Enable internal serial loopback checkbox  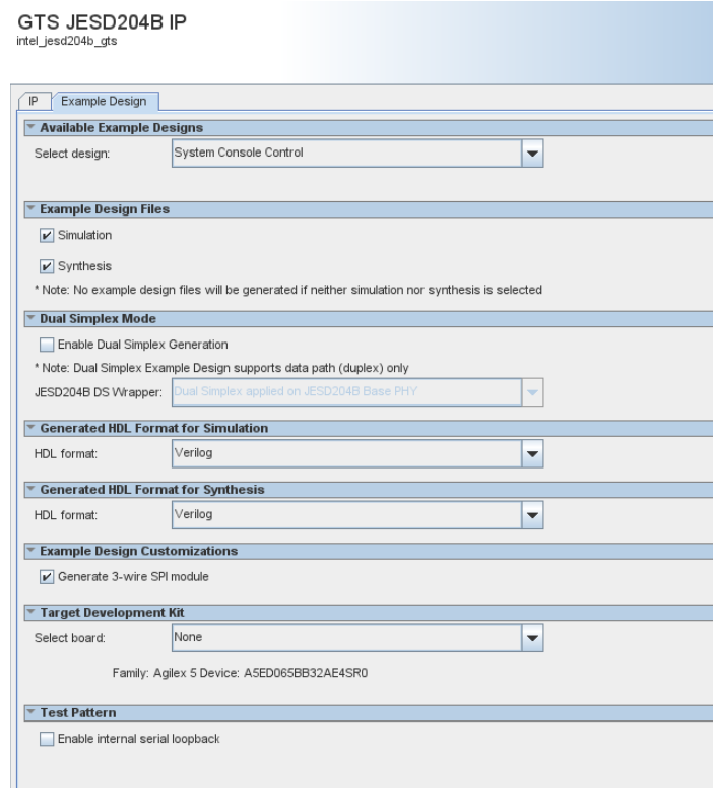[x=46, y=739]
